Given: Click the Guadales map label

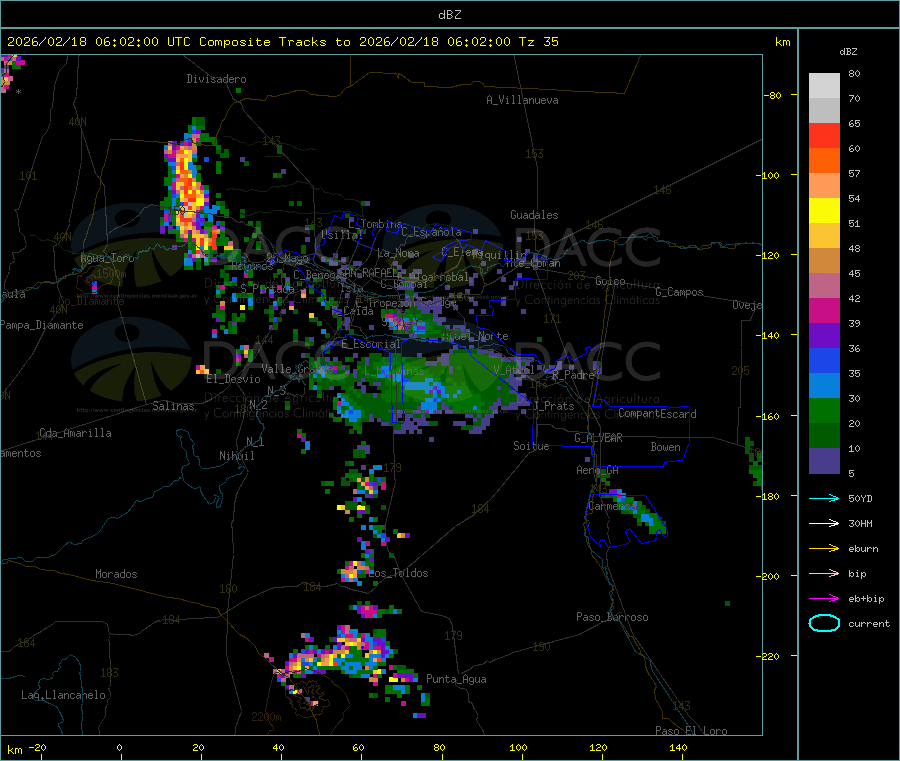Looking at the screenshot, I should (534, 215).
